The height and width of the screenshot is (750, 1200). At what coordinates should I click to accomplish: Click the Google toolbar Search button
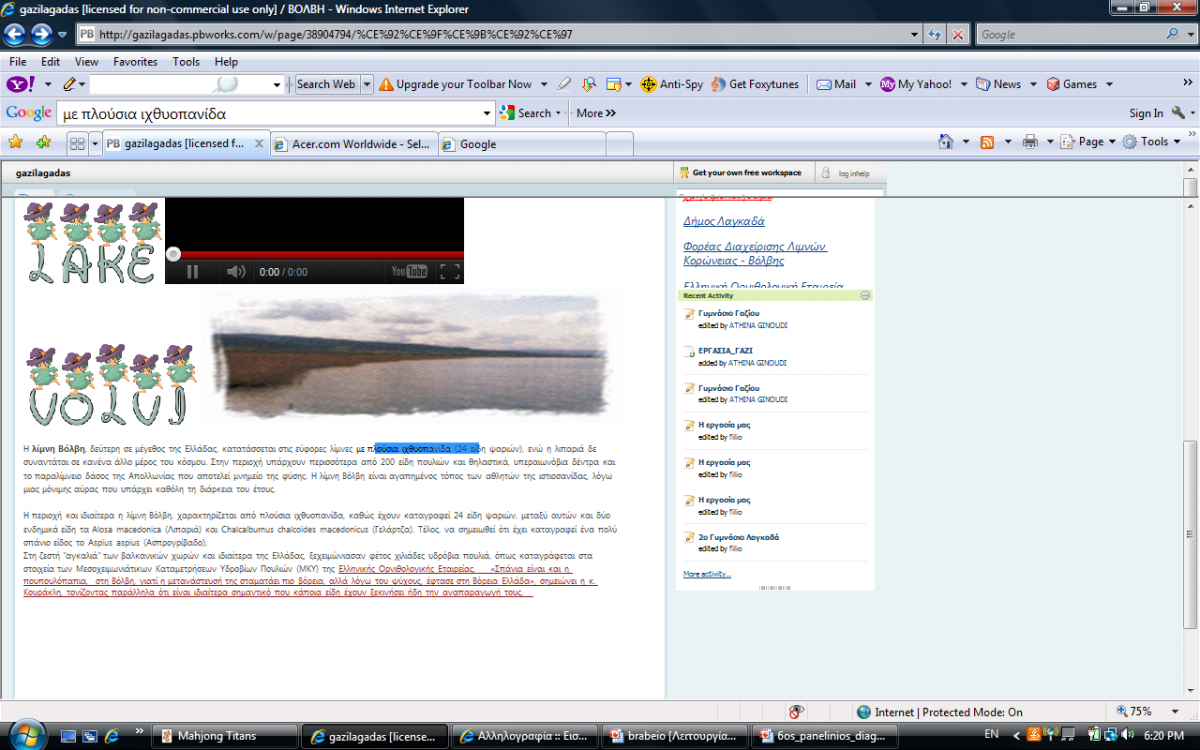pos(526,113)
